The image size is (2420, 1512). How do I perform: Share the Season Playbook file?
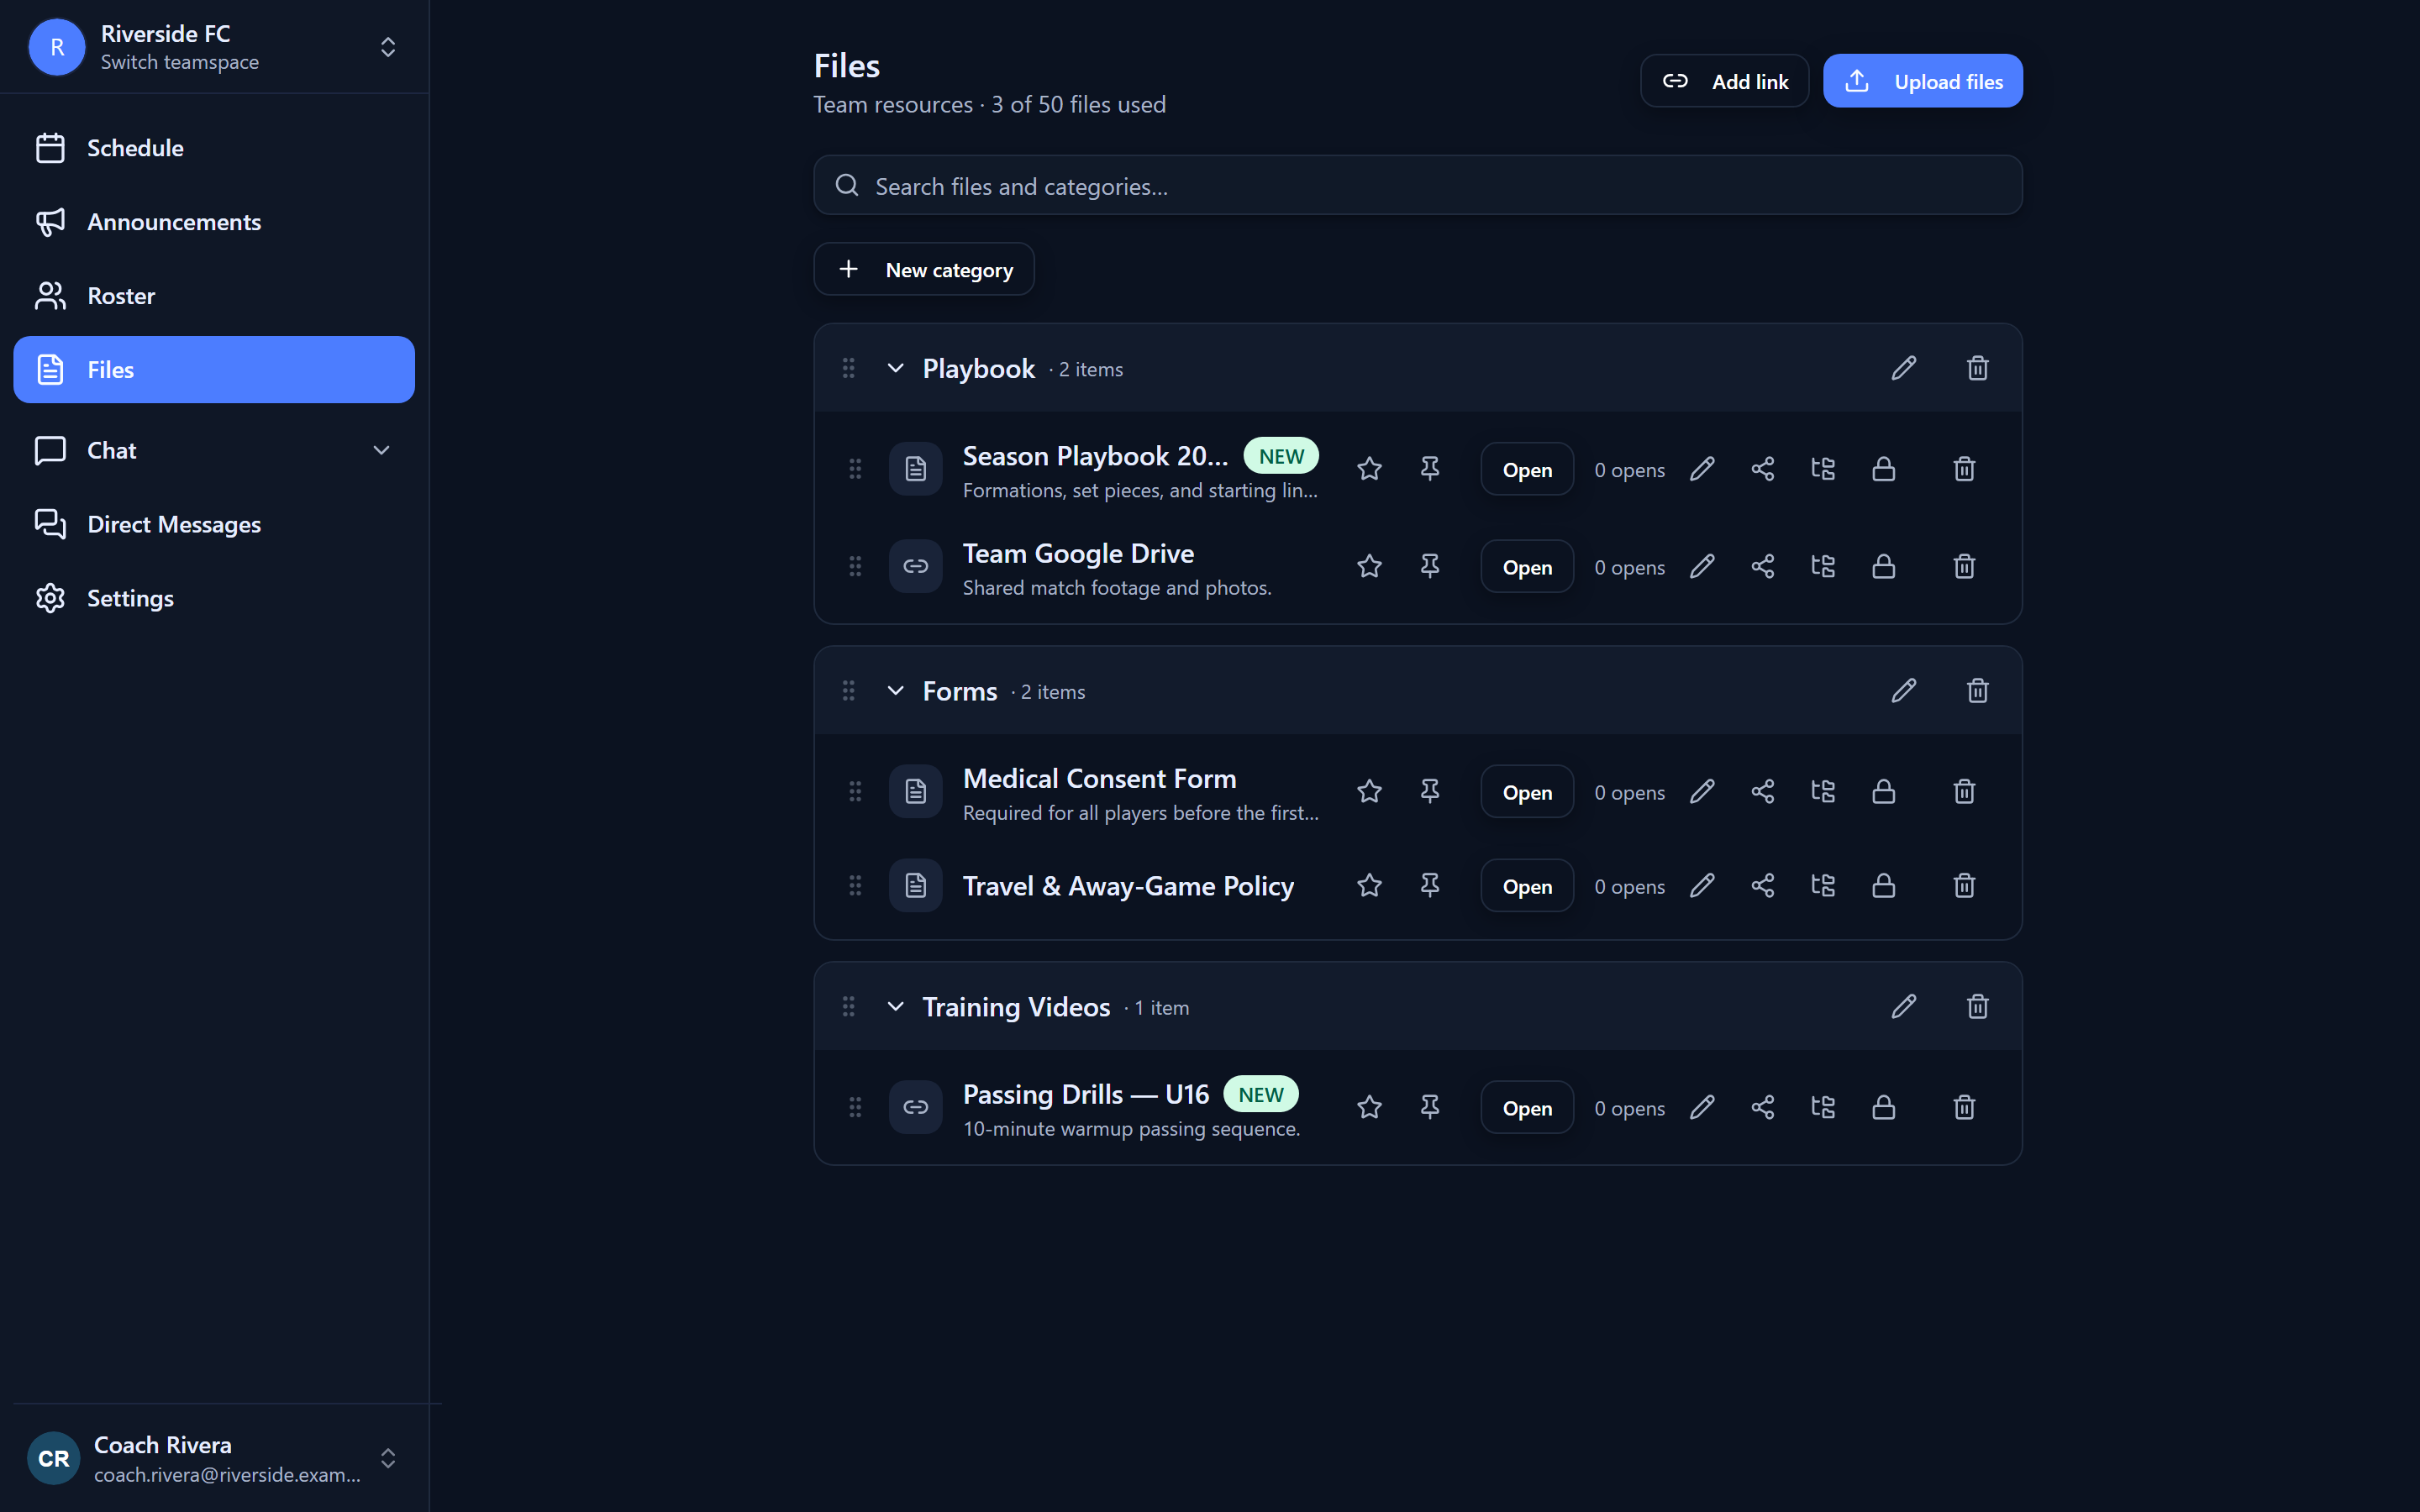pyautogui.click(x=1763, y=469)
